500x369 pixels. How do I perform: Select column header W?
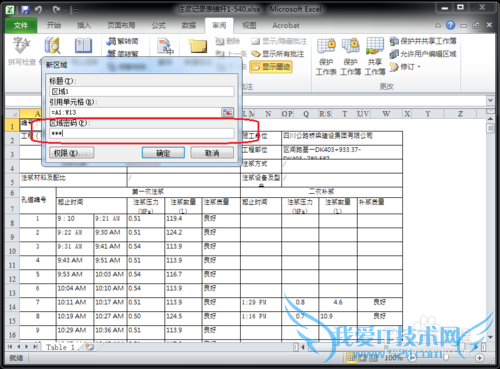click(x=386, y=114)
